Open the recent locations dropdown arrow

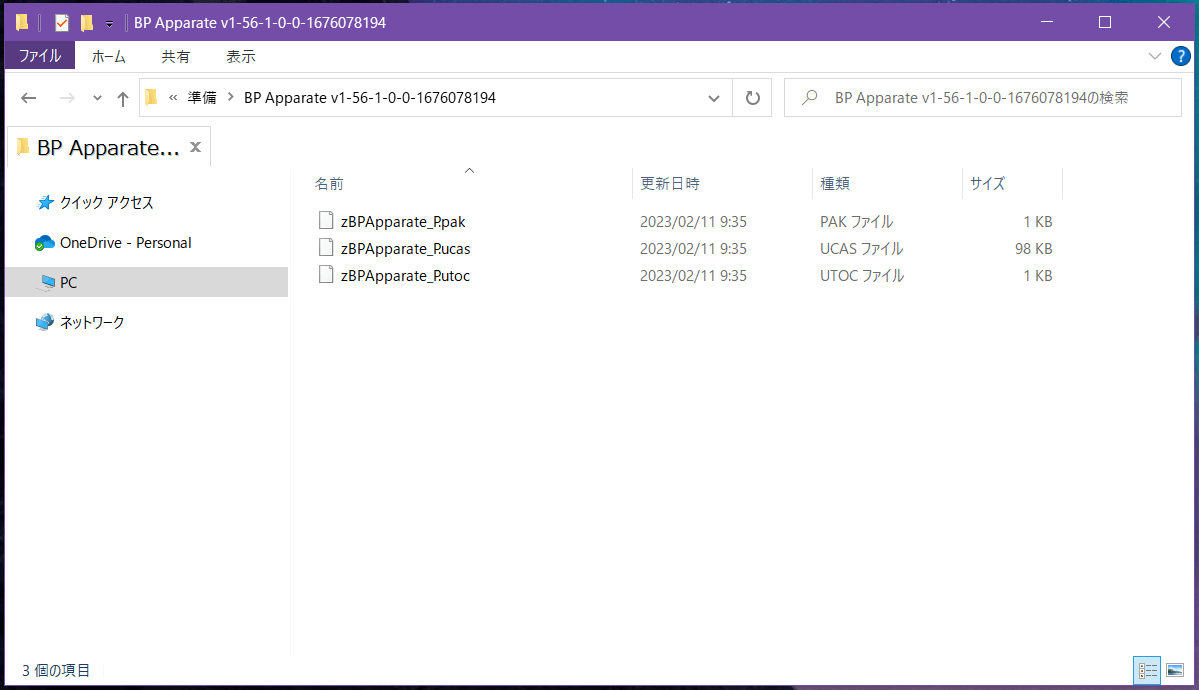[x=97, y=98]
